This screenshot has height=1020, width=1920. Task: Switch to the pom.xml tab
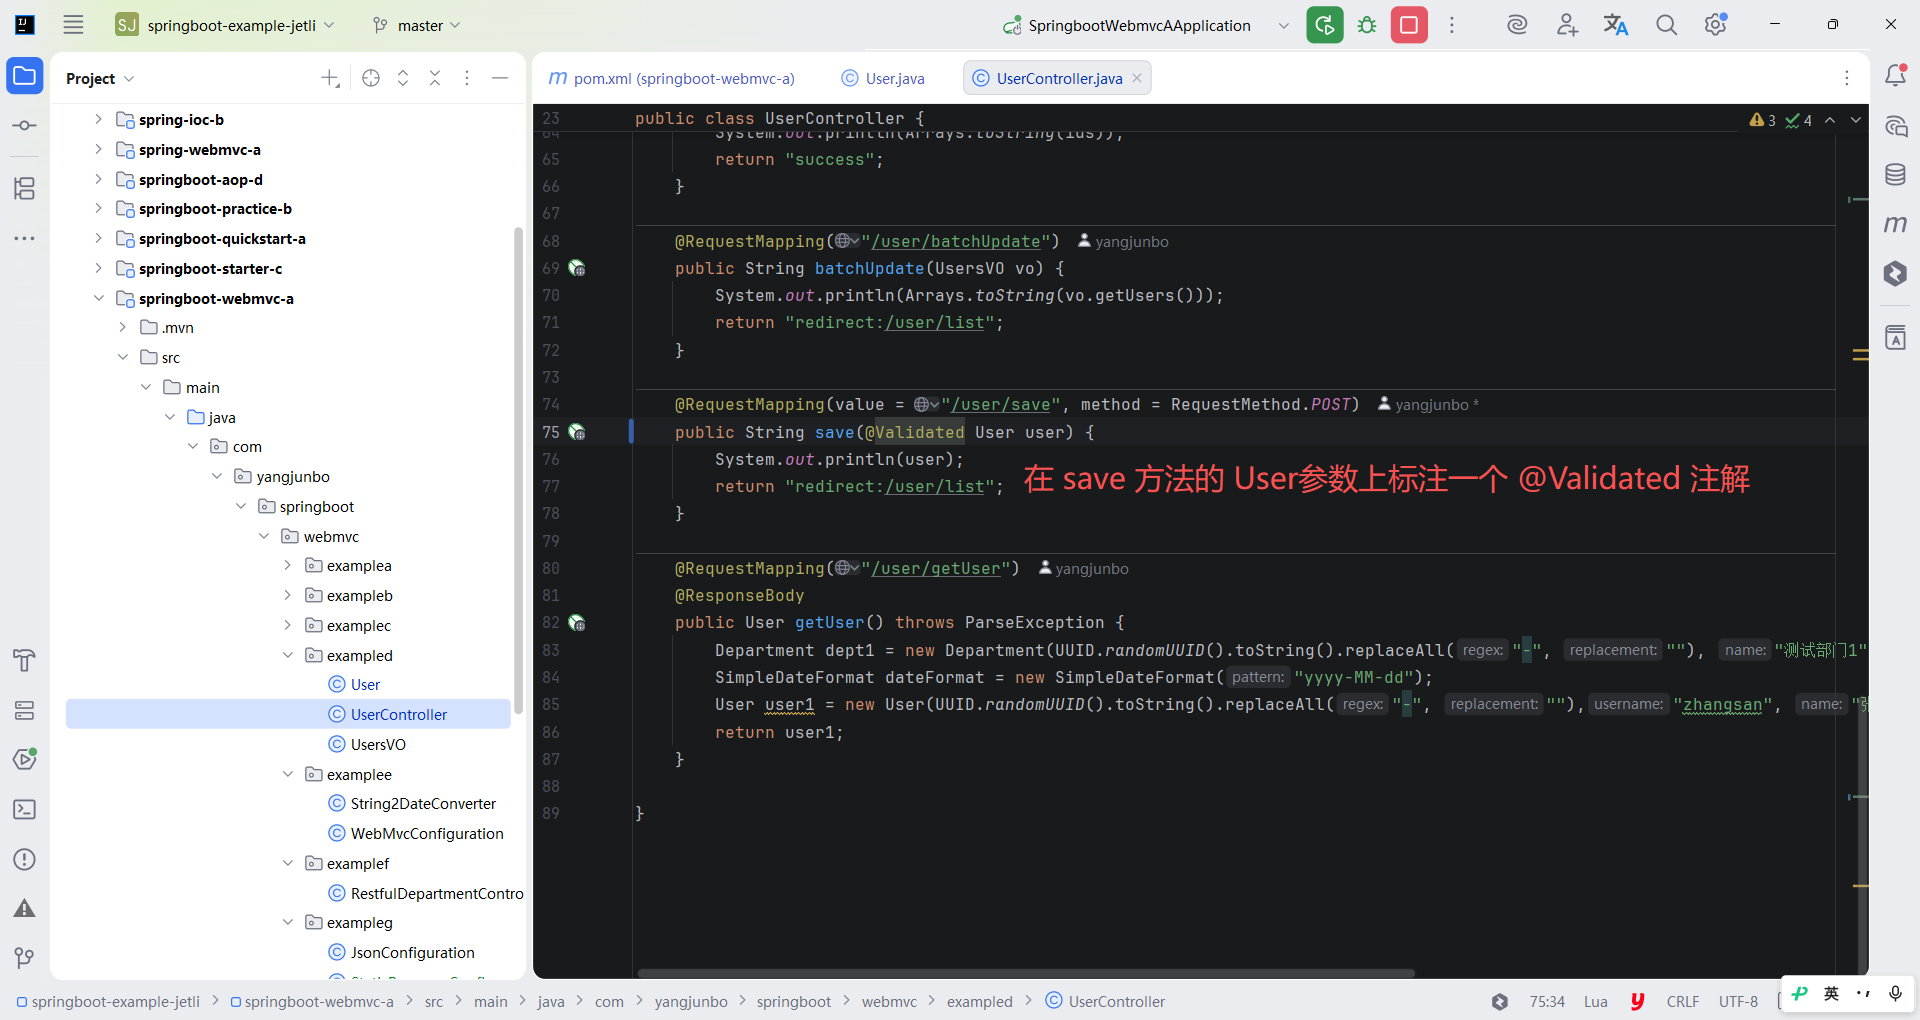pyautogui.click(x=672, y=78)
